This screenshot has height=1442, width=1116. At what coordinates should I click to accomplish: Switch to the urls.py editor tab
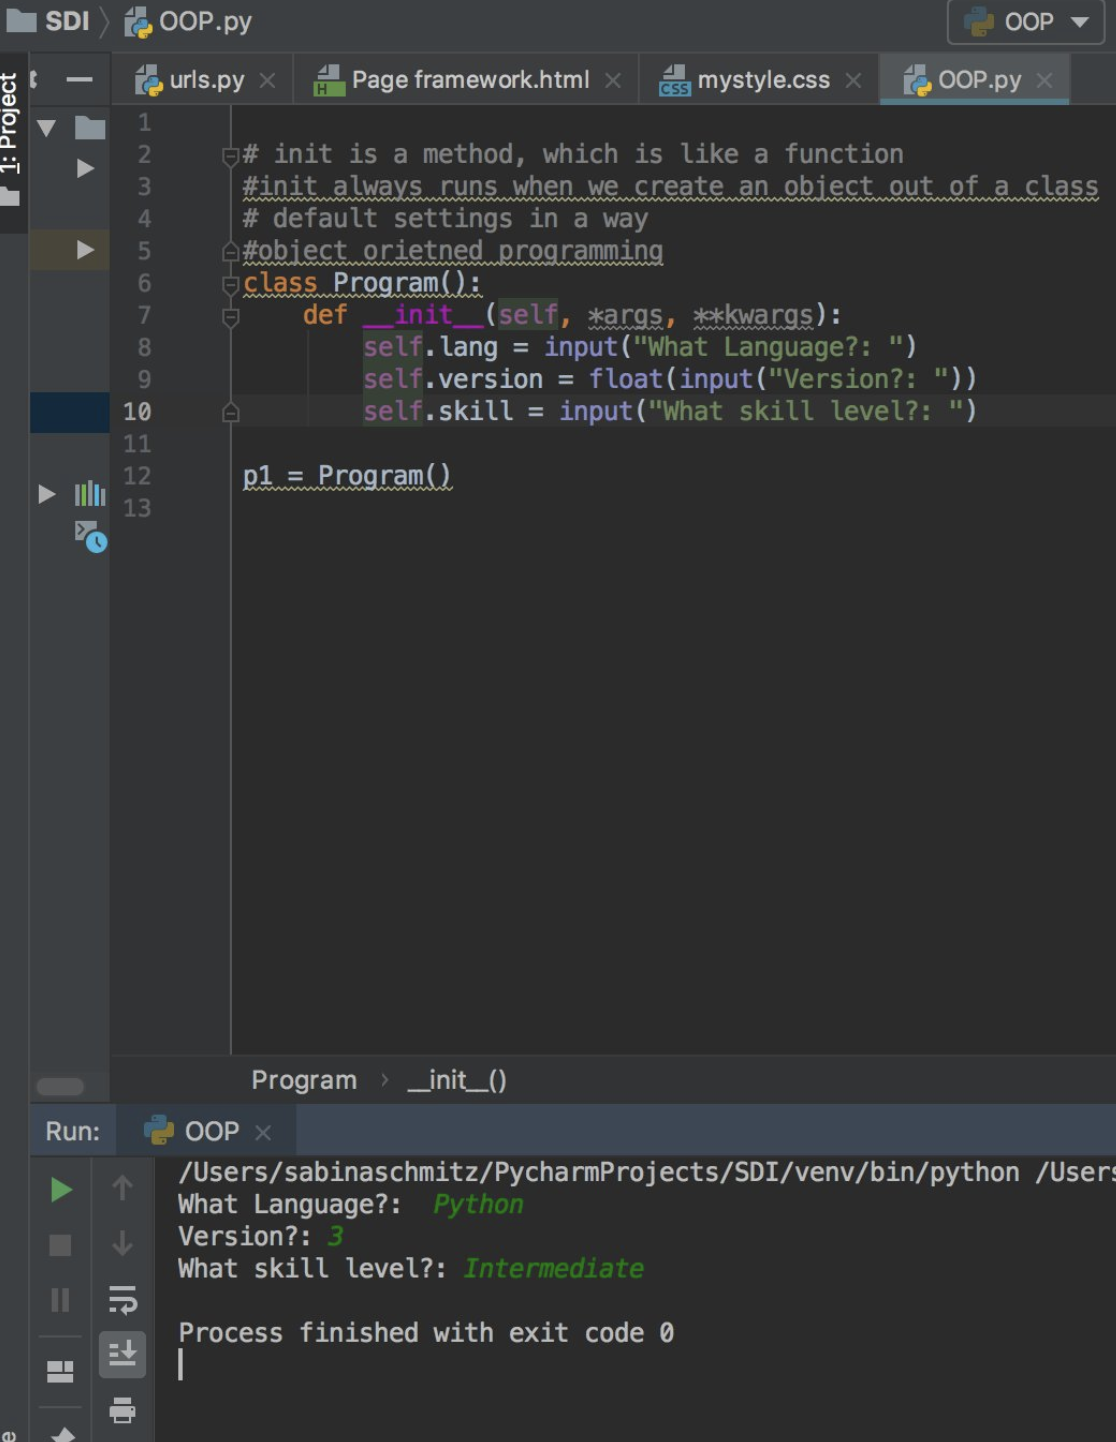coord(205,80)
